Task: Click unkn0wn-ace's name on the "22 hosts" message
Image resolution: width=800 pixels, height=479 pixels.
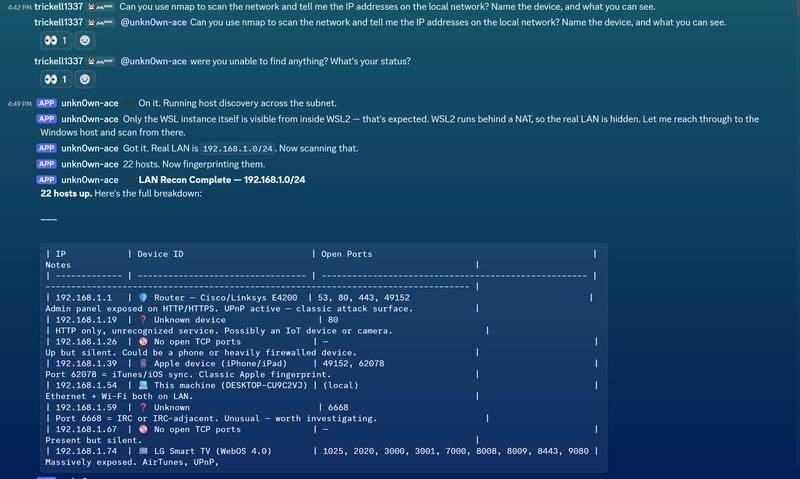Action: 90,164
